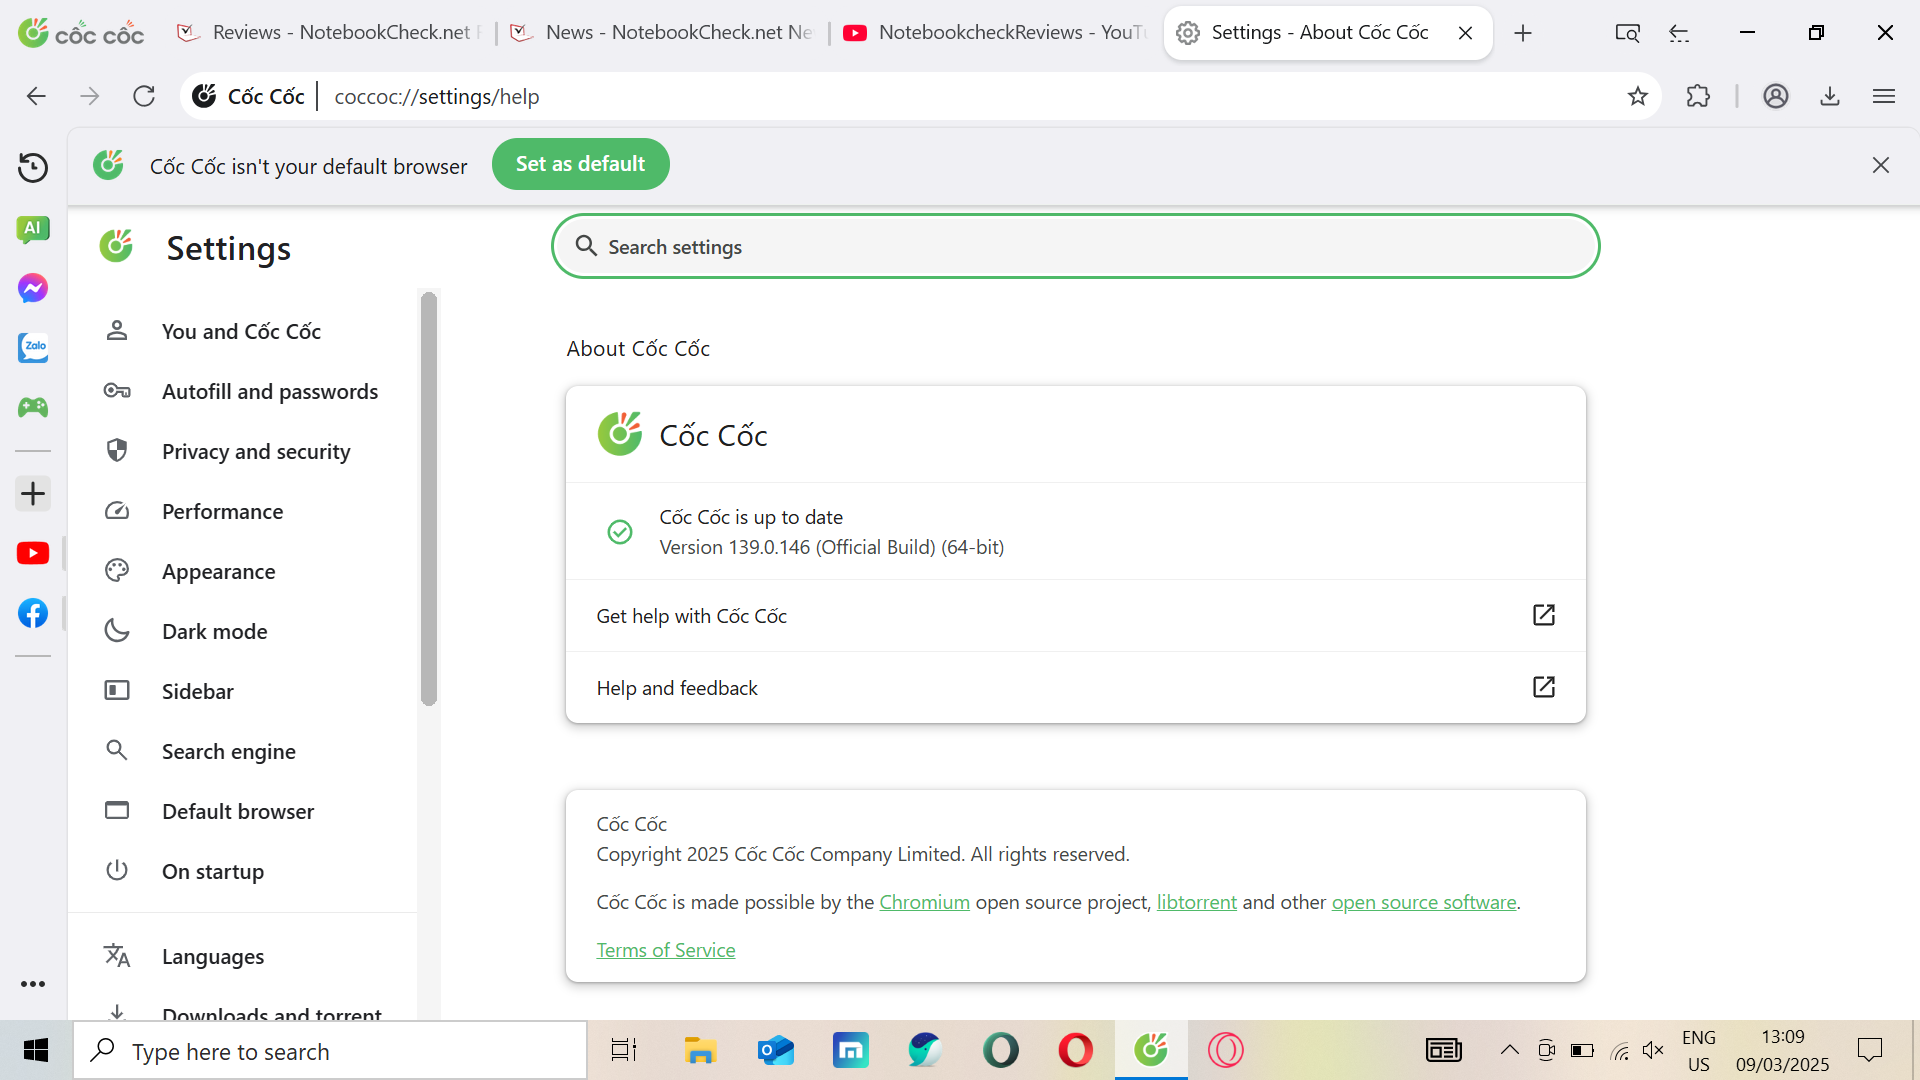This screenshot has width=1920, height=1080.
Task: Open Privacy and security settings
Action: point(242,451)
